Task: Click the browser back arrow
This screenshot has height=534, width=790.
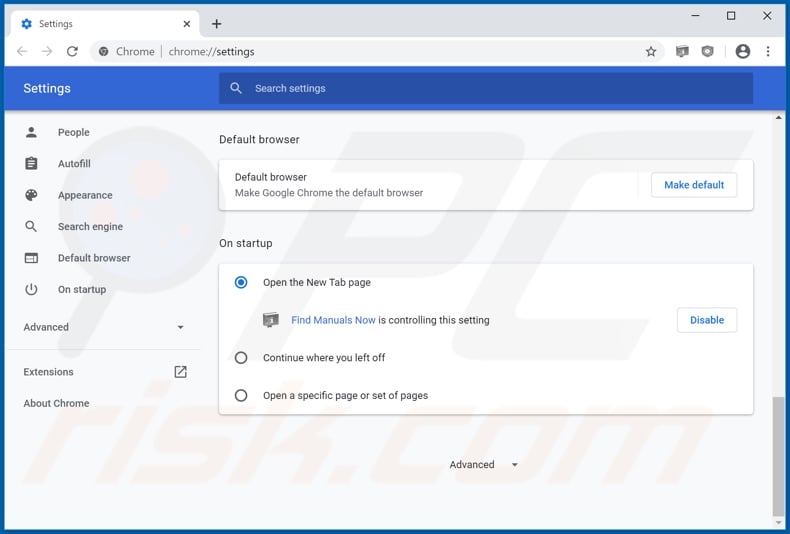Action: click(x=22, y=51)
